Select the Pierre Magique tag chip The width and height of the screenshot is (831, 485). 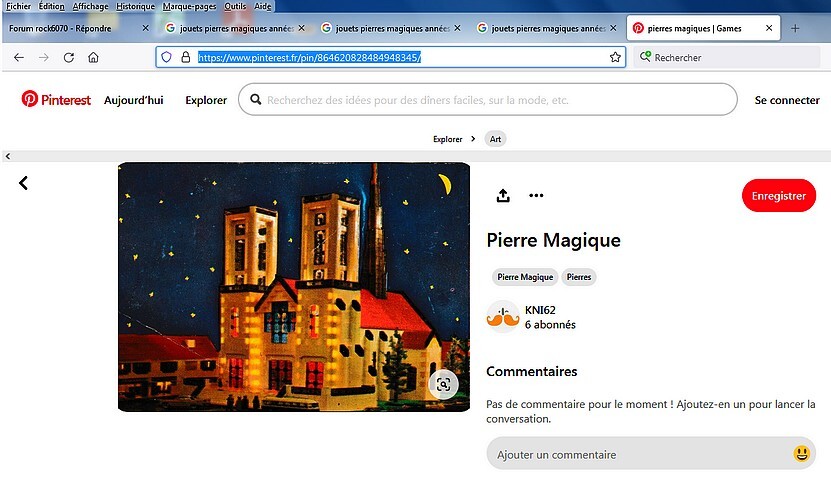(525, 277)
